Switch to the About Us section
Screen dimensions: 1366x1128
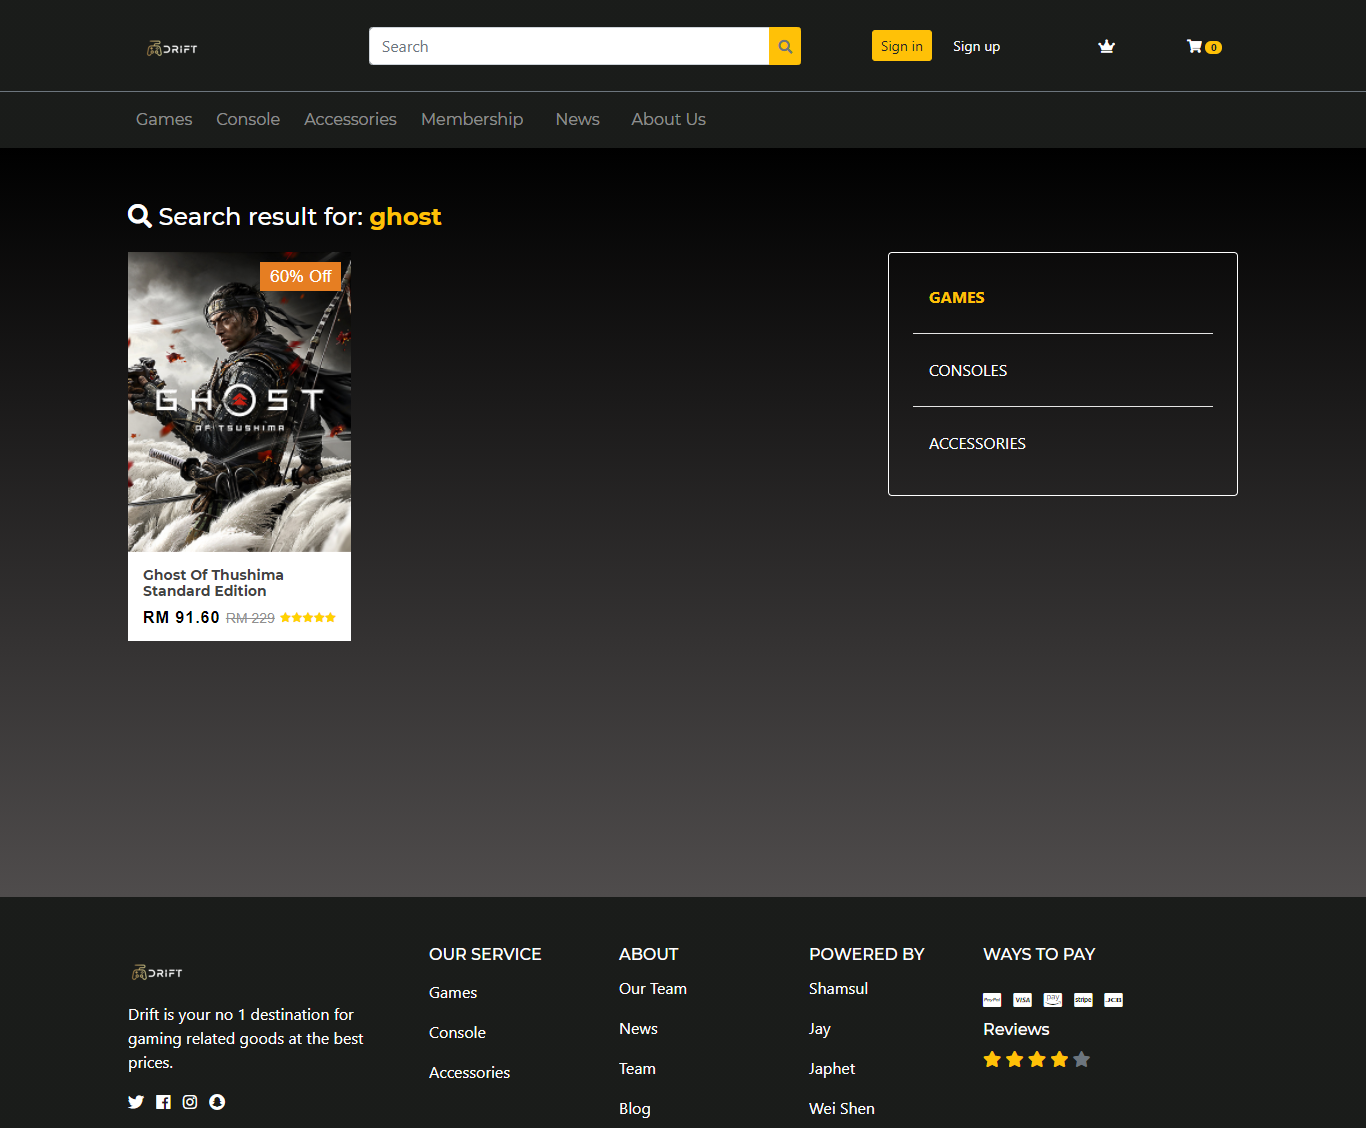(668, 119)
